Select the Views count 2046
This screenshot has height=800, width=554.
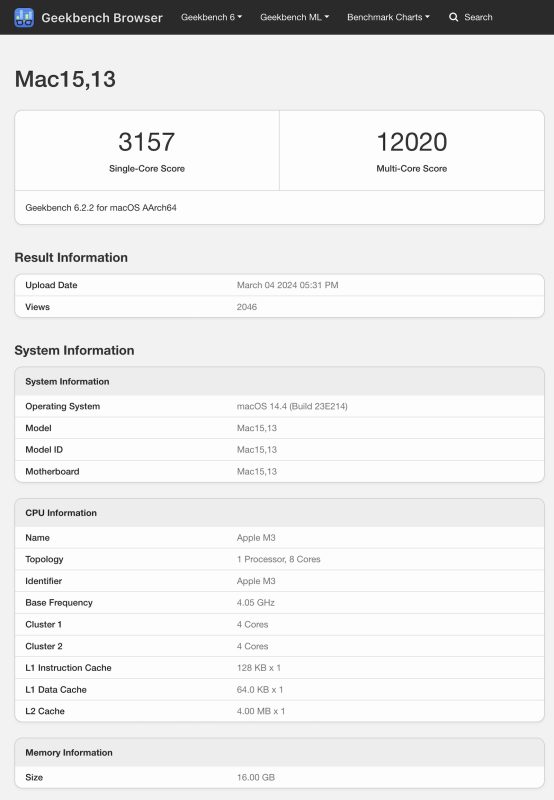[x=247, y=307]
